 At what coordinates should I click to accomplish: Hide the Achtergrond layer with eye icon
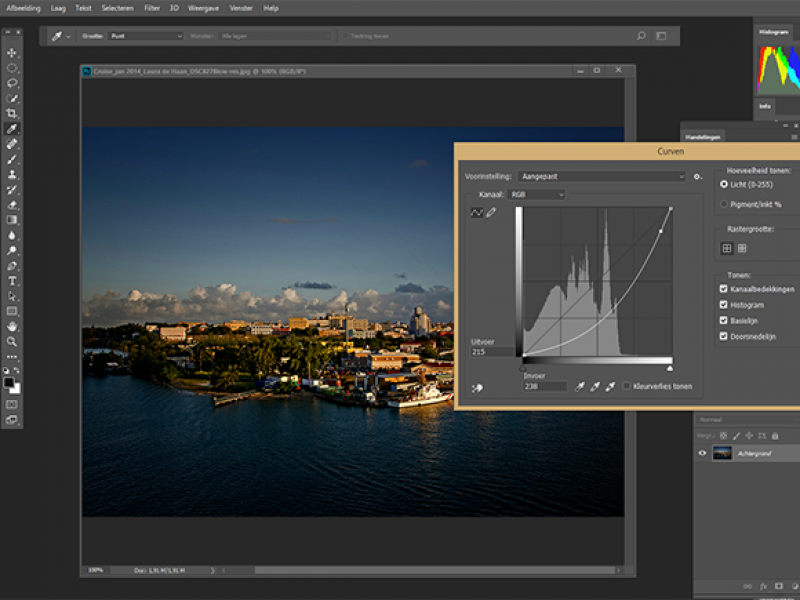pyautogui.click(x=702, y=453)
